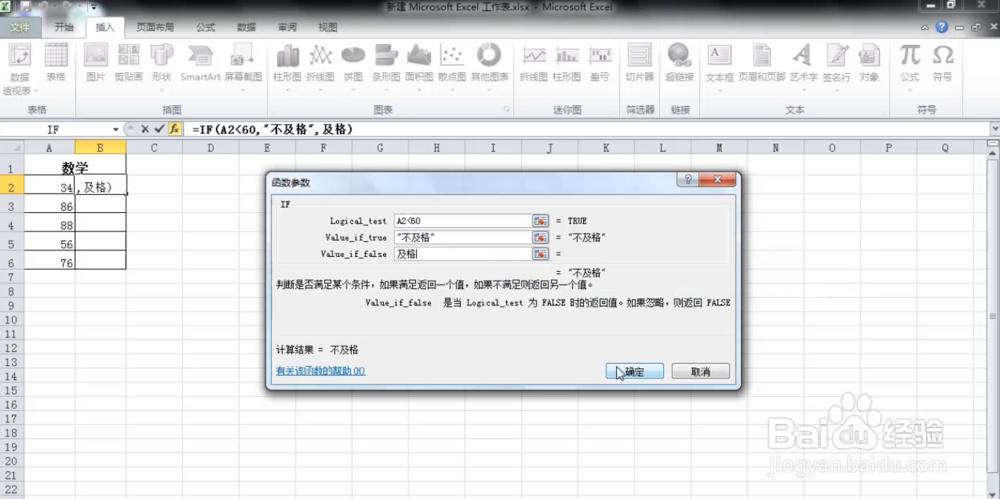This screenshot has height=499, width=1000.
Task: Select column C header
Action: tap(154, 148)
